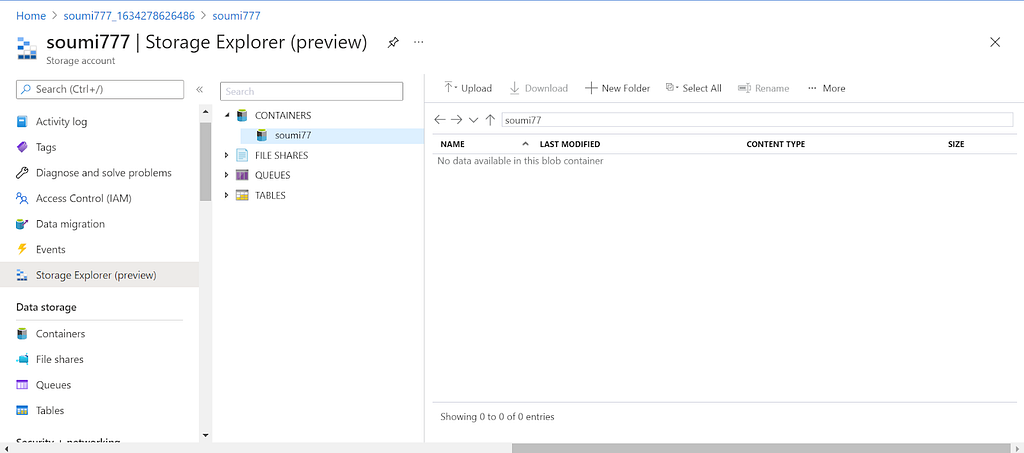Viewport: 1024px width, 453px height.
Task: Collapse the CONTAINERS tree node
Action: point(227,116)
